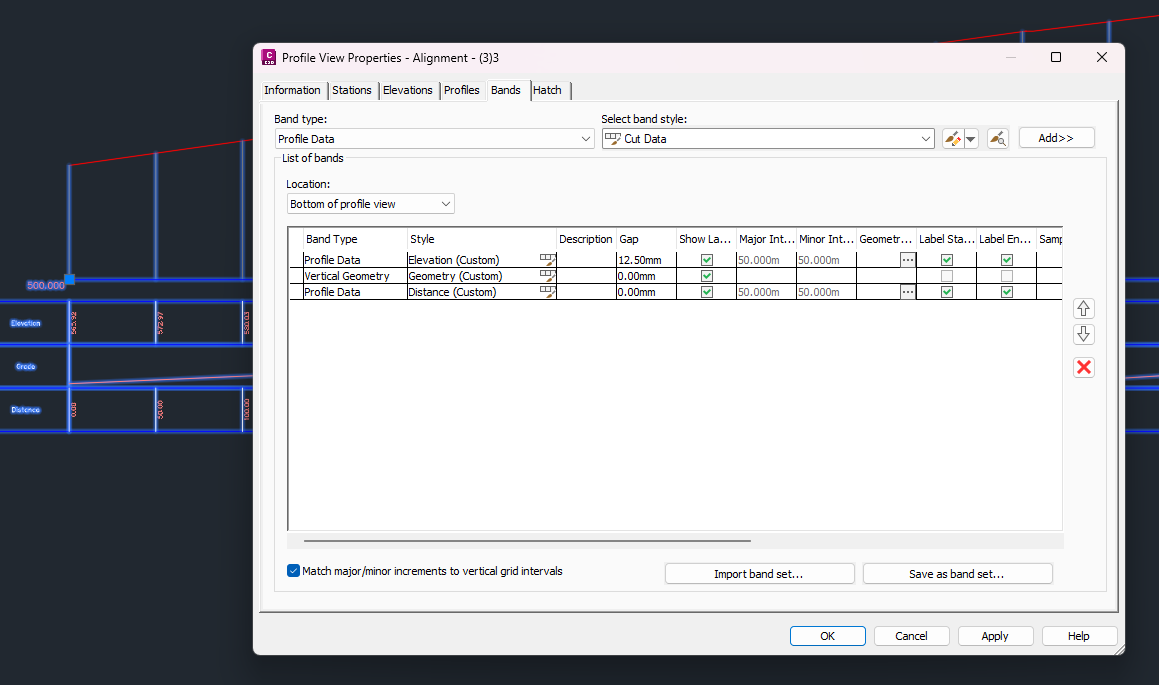Switch to the Stations tab
Screen dimensions: 1159x685
pos(352,90)
